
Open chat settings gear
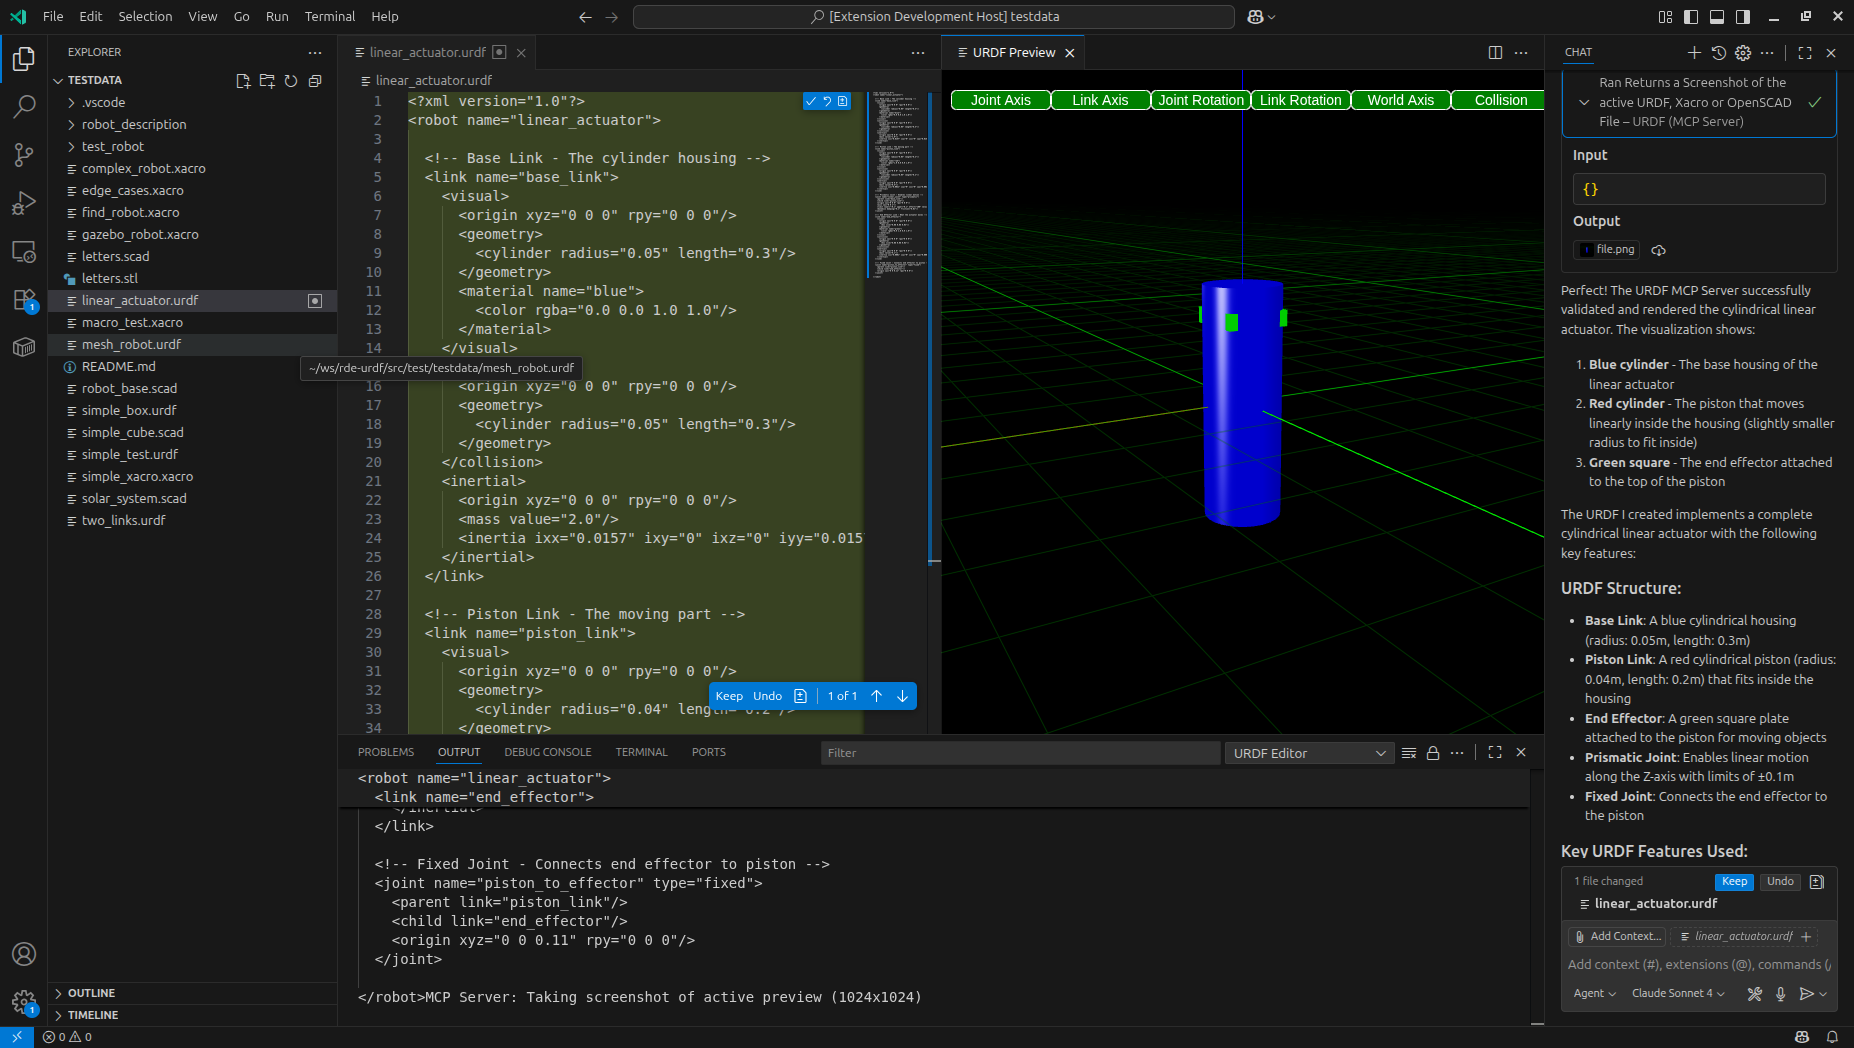coord(1743,53)
